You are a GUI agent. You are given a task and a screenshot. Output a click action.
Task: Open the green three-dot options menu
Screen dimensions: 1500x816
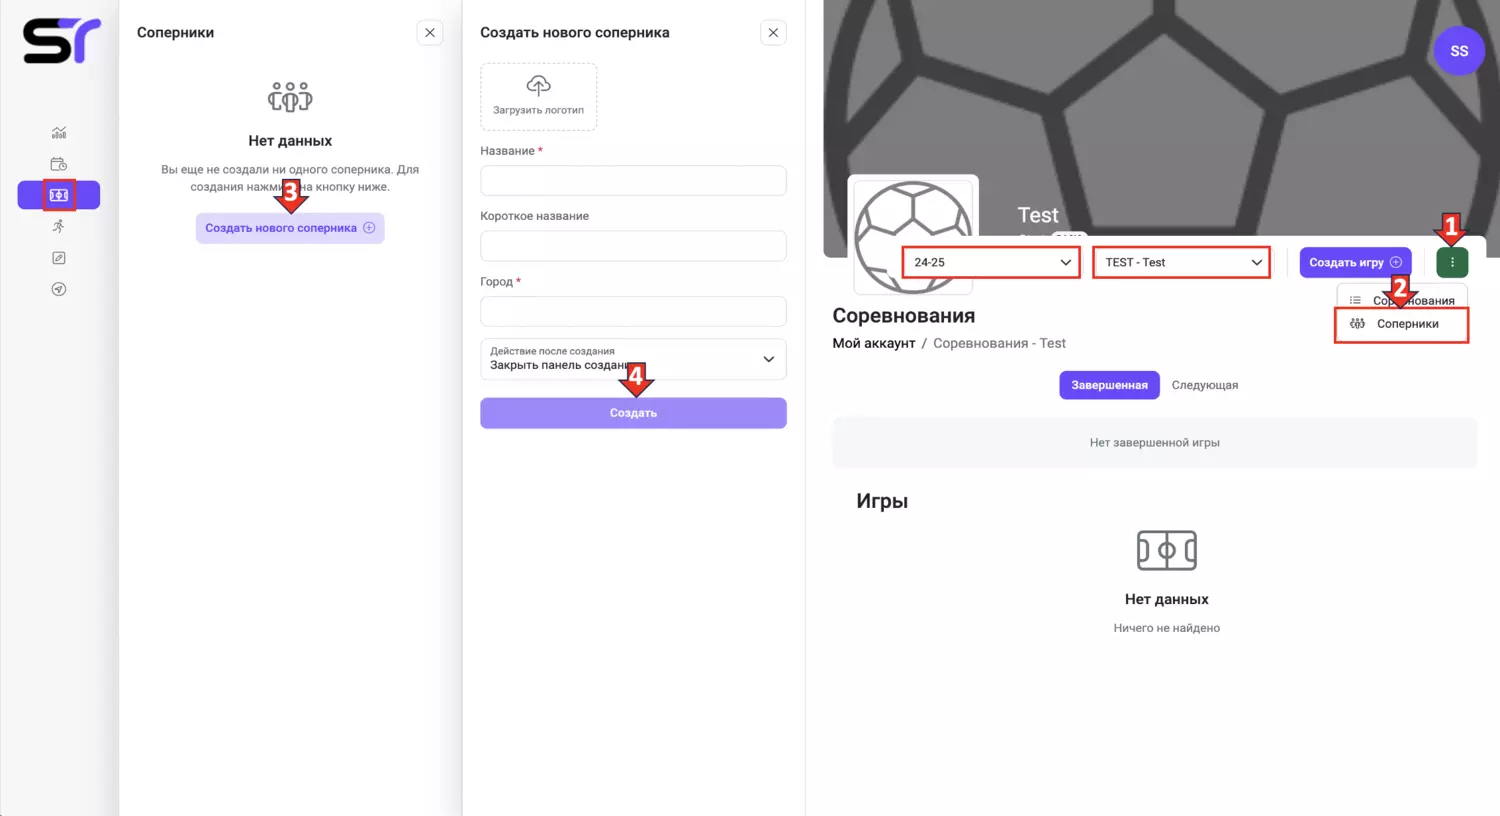coord(1452,262)
